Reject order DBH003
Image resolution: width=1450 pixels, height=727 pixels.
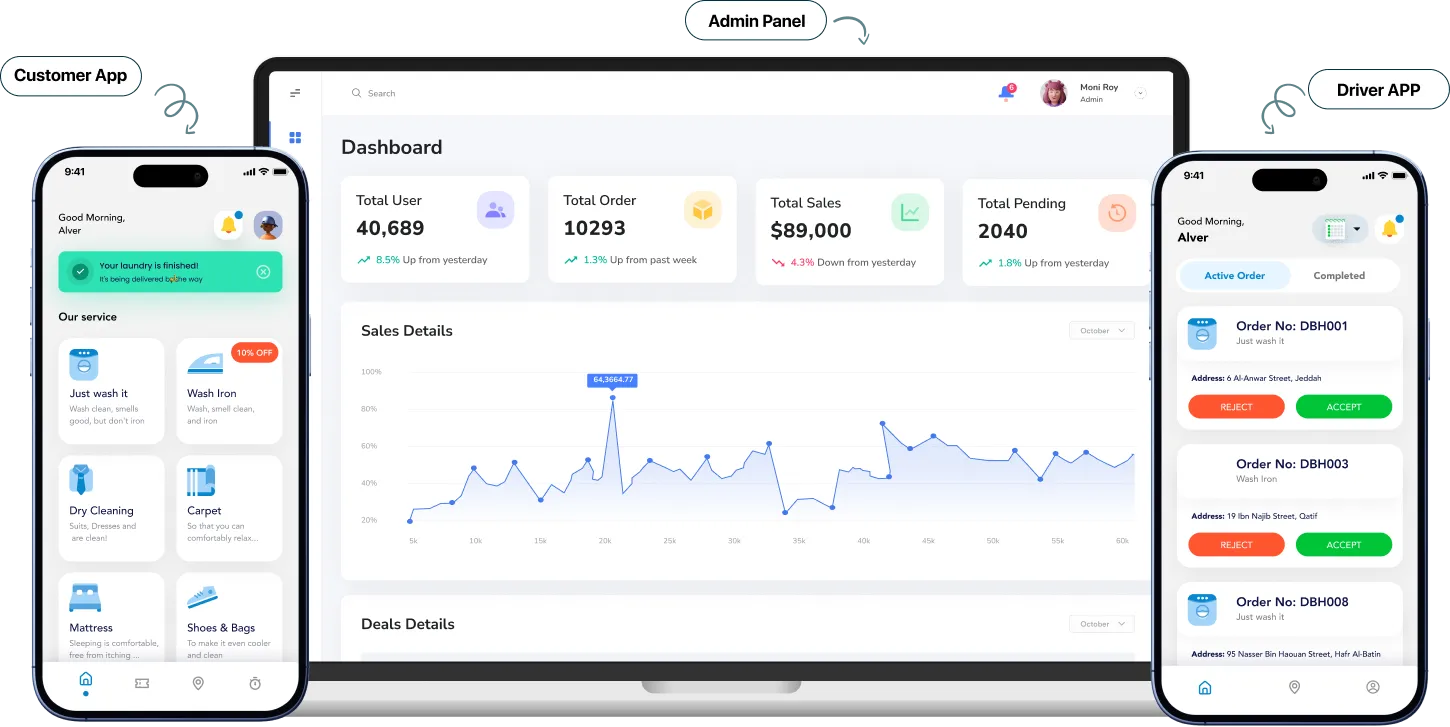(1236, 544)
